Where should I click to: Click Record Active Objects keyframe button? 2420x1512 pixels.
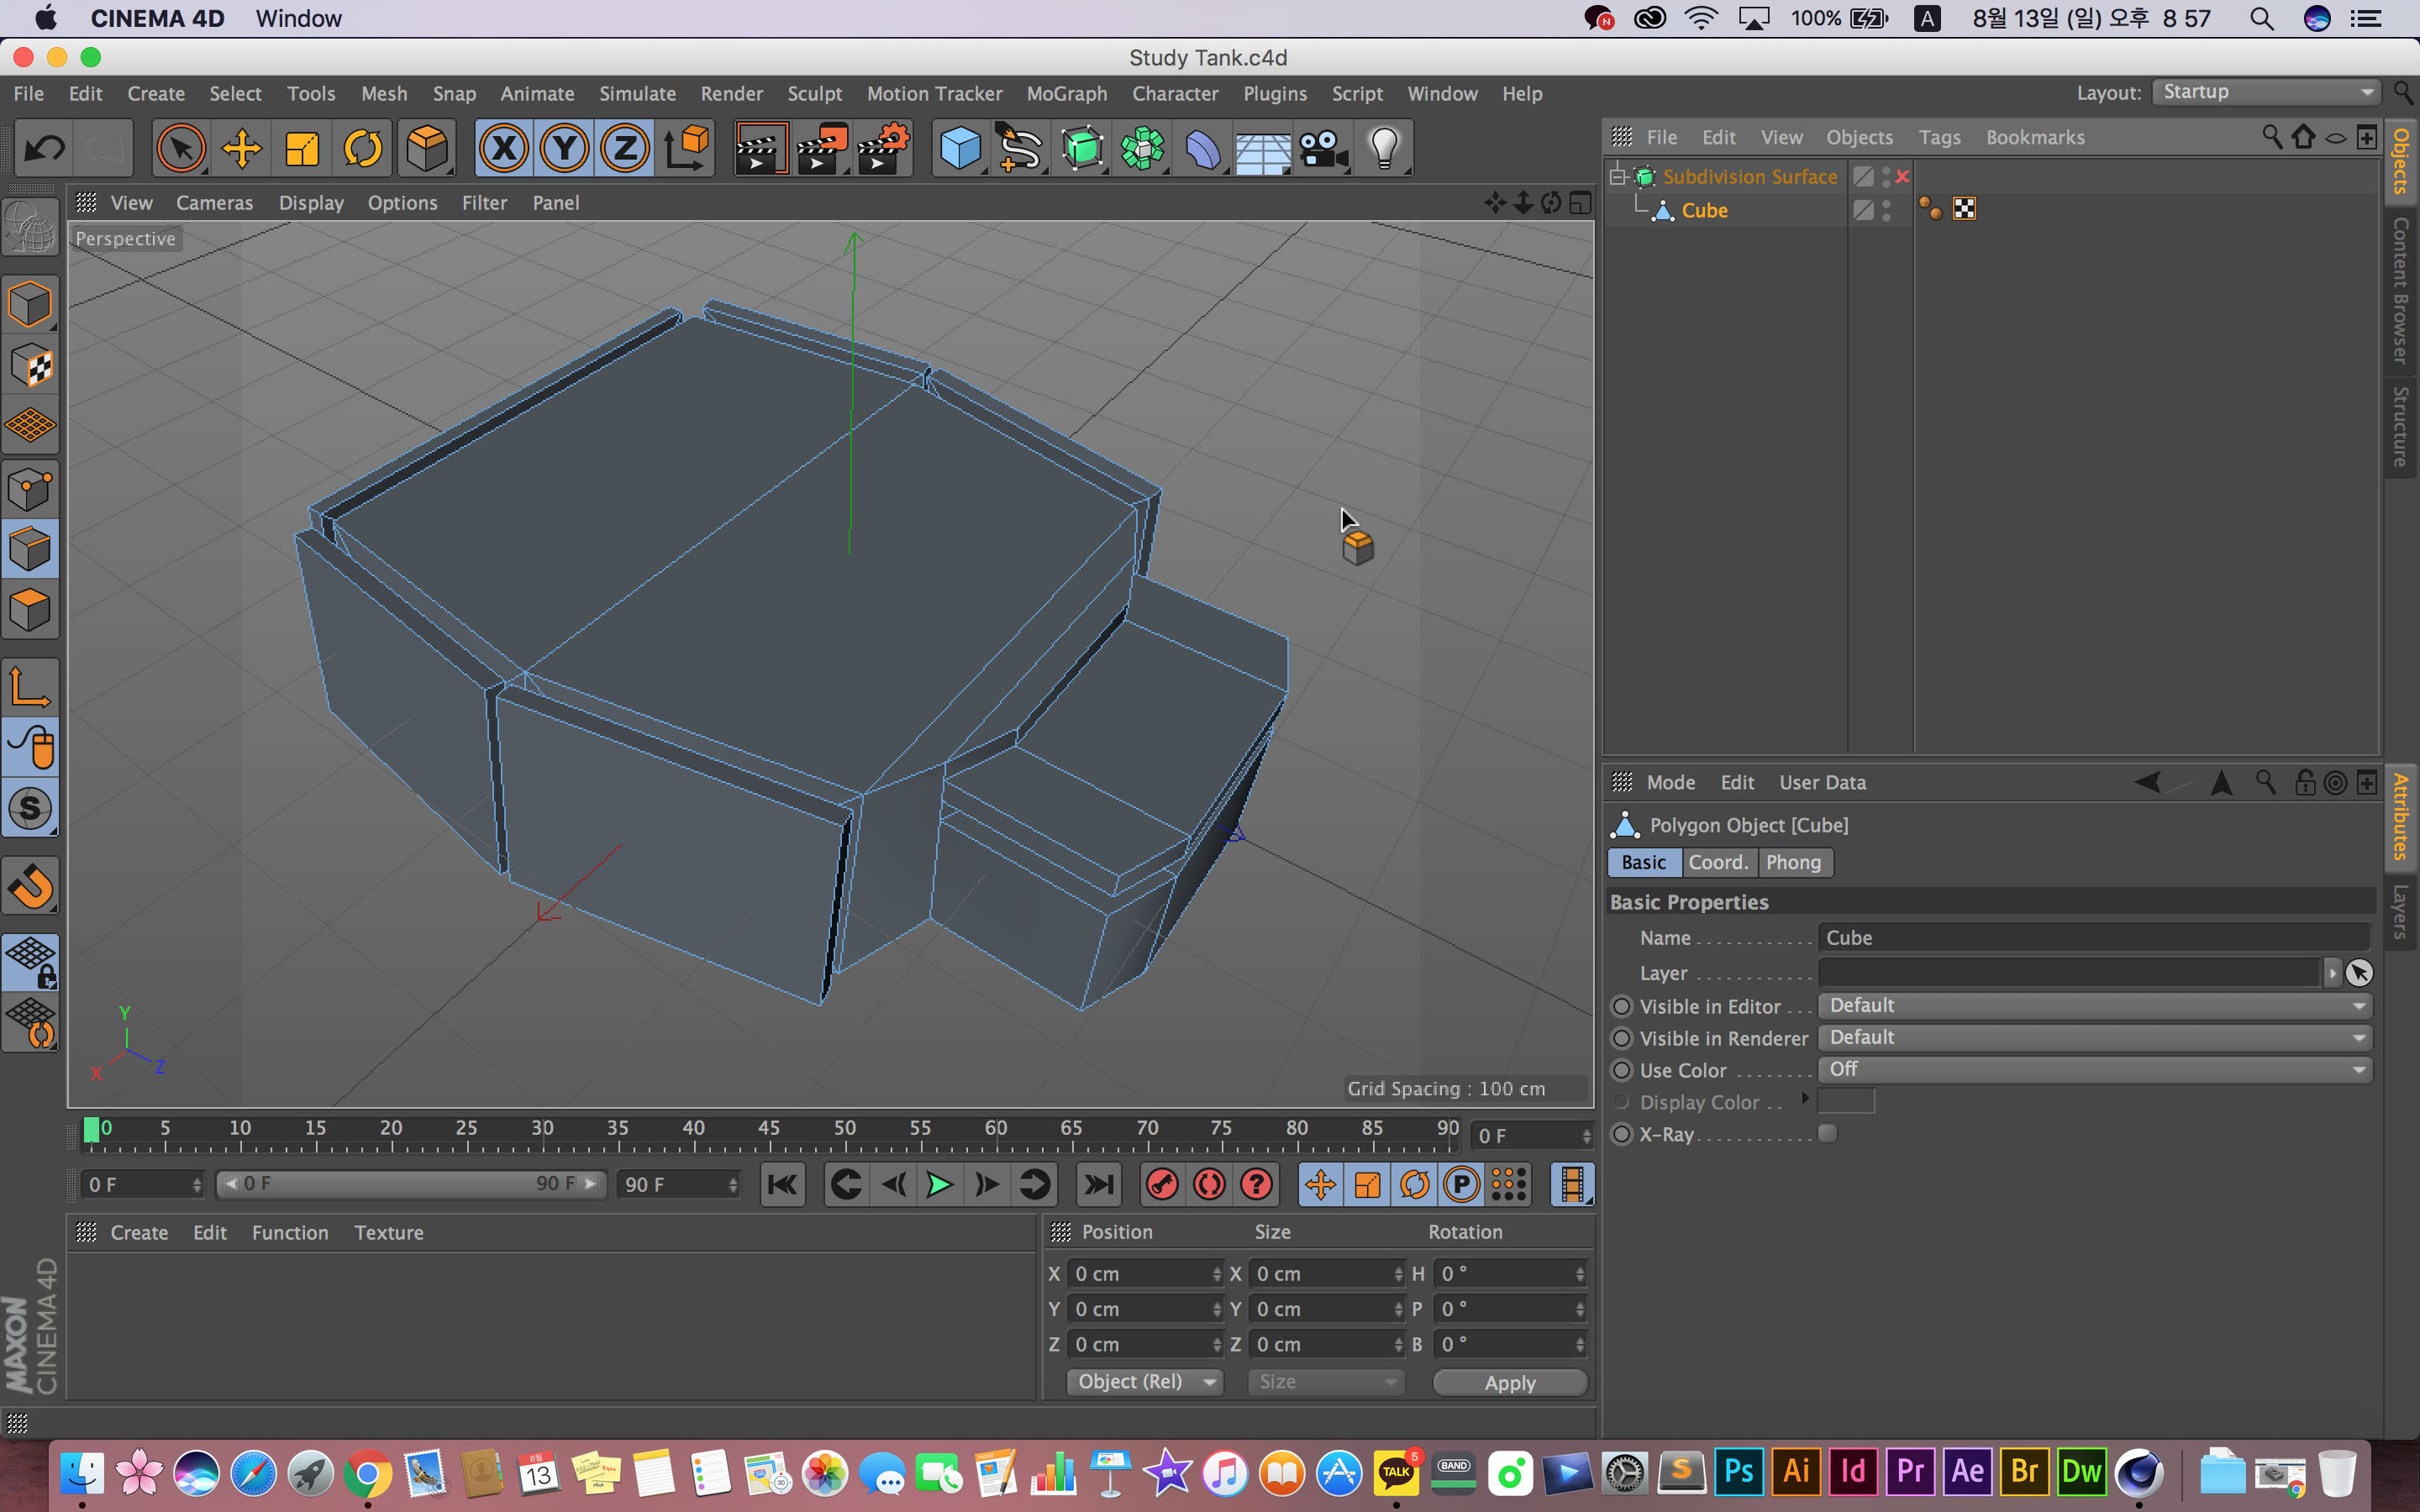coord(1162,1185)
